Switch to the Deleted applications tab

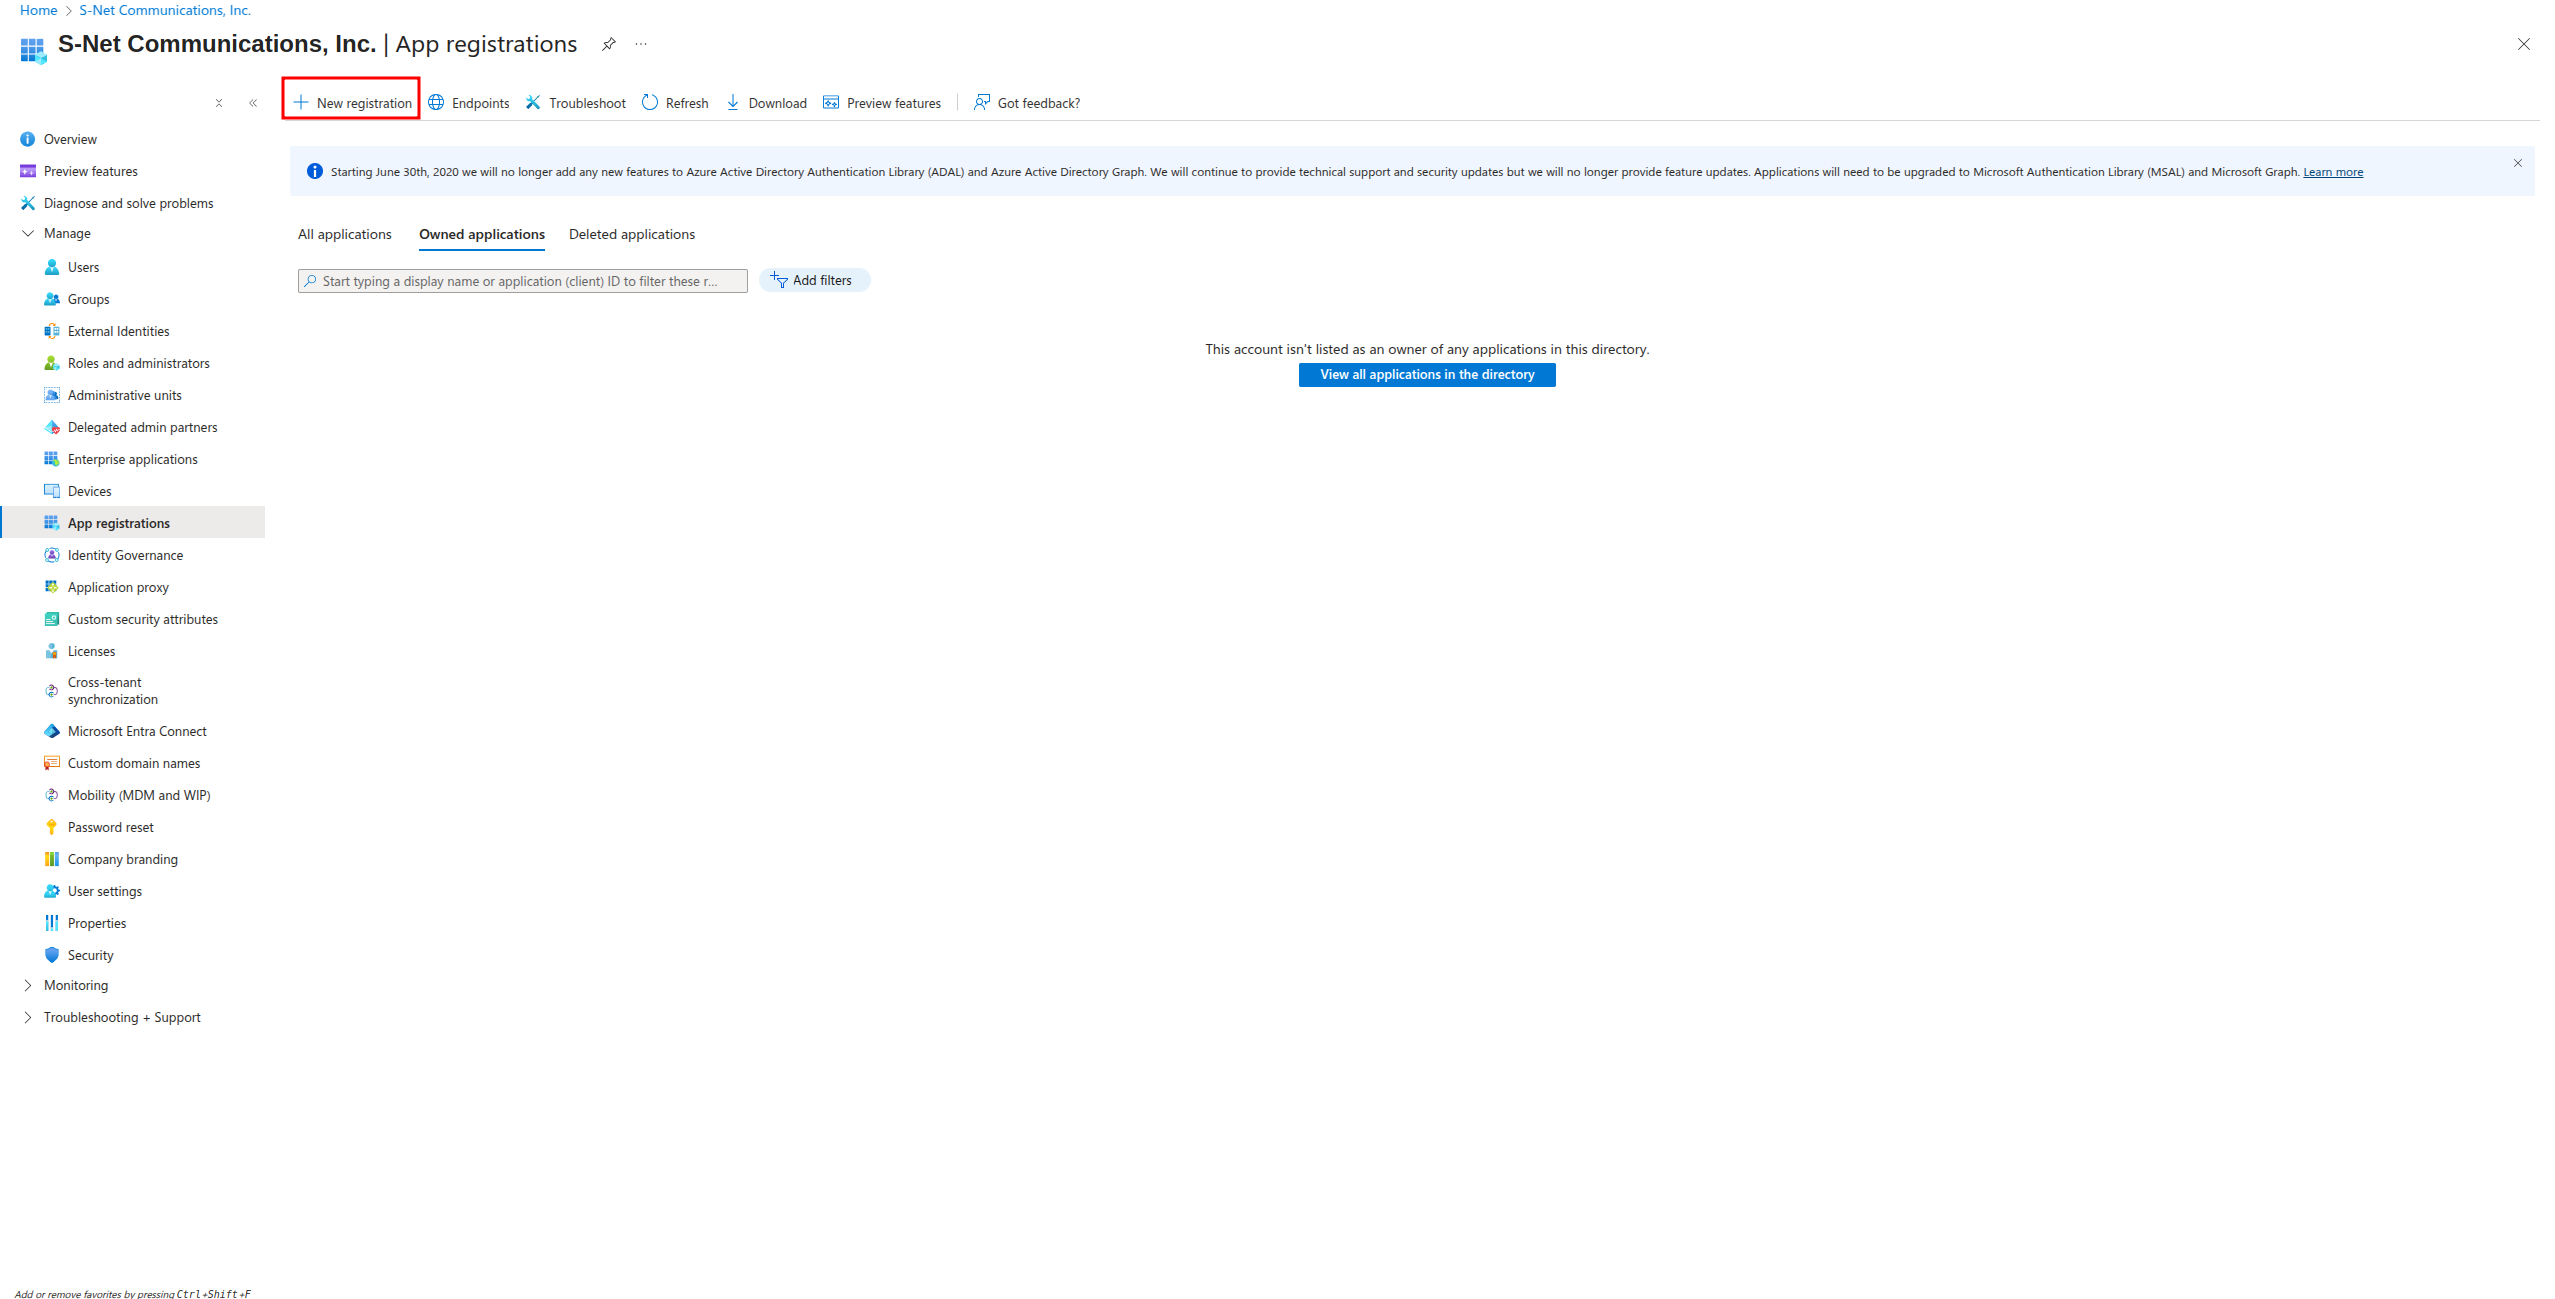click(x=632, y=234)
